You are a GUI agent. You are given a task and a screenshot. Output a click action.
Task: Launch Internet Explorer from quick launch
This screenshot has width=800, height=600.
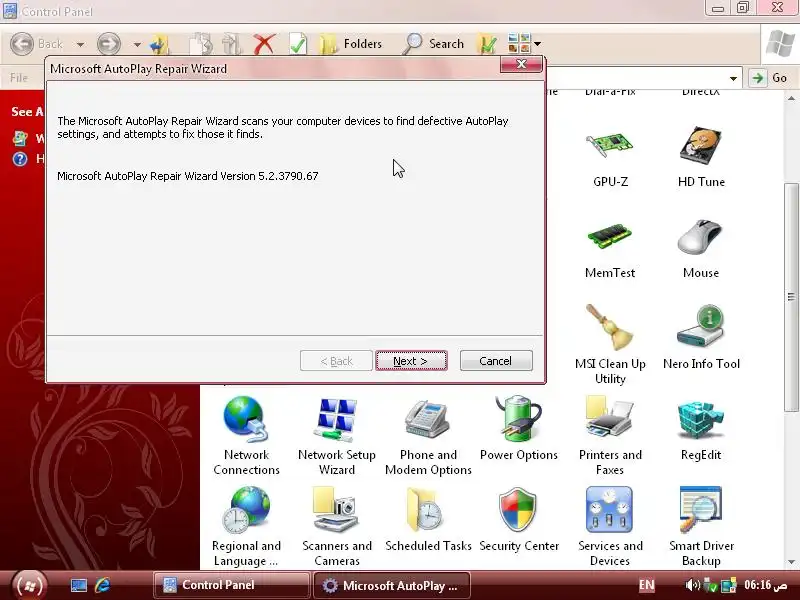pos(103,585)
